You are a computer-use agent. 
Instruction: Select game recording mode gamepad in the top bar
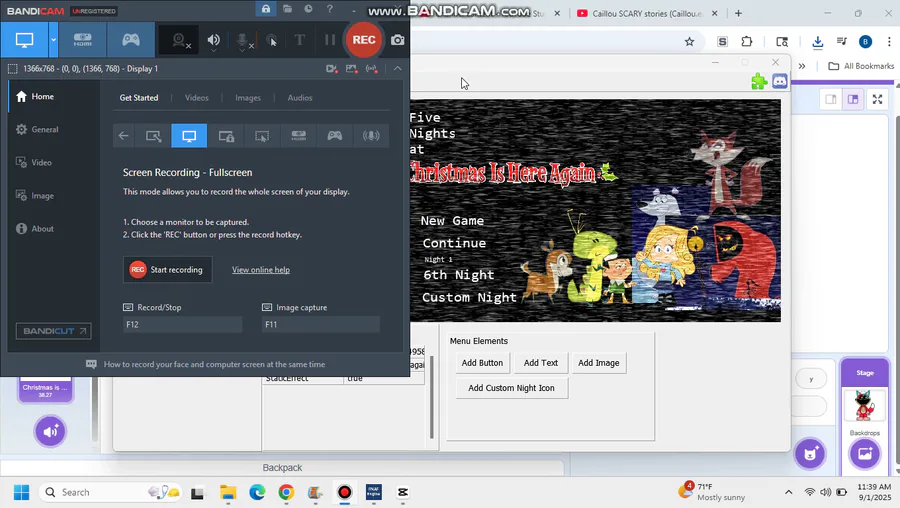131,40
